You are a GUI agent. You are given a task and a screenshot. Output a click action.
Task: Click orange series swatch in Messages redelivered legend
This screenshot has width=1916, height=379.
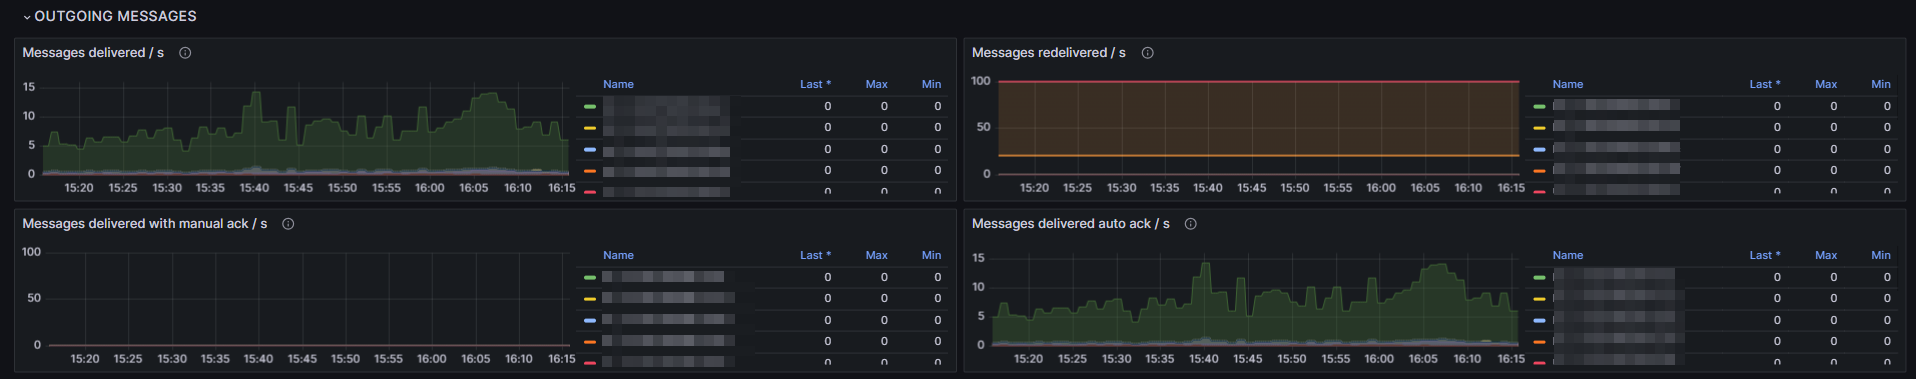pyautogui.click(x=1539, y=171)
